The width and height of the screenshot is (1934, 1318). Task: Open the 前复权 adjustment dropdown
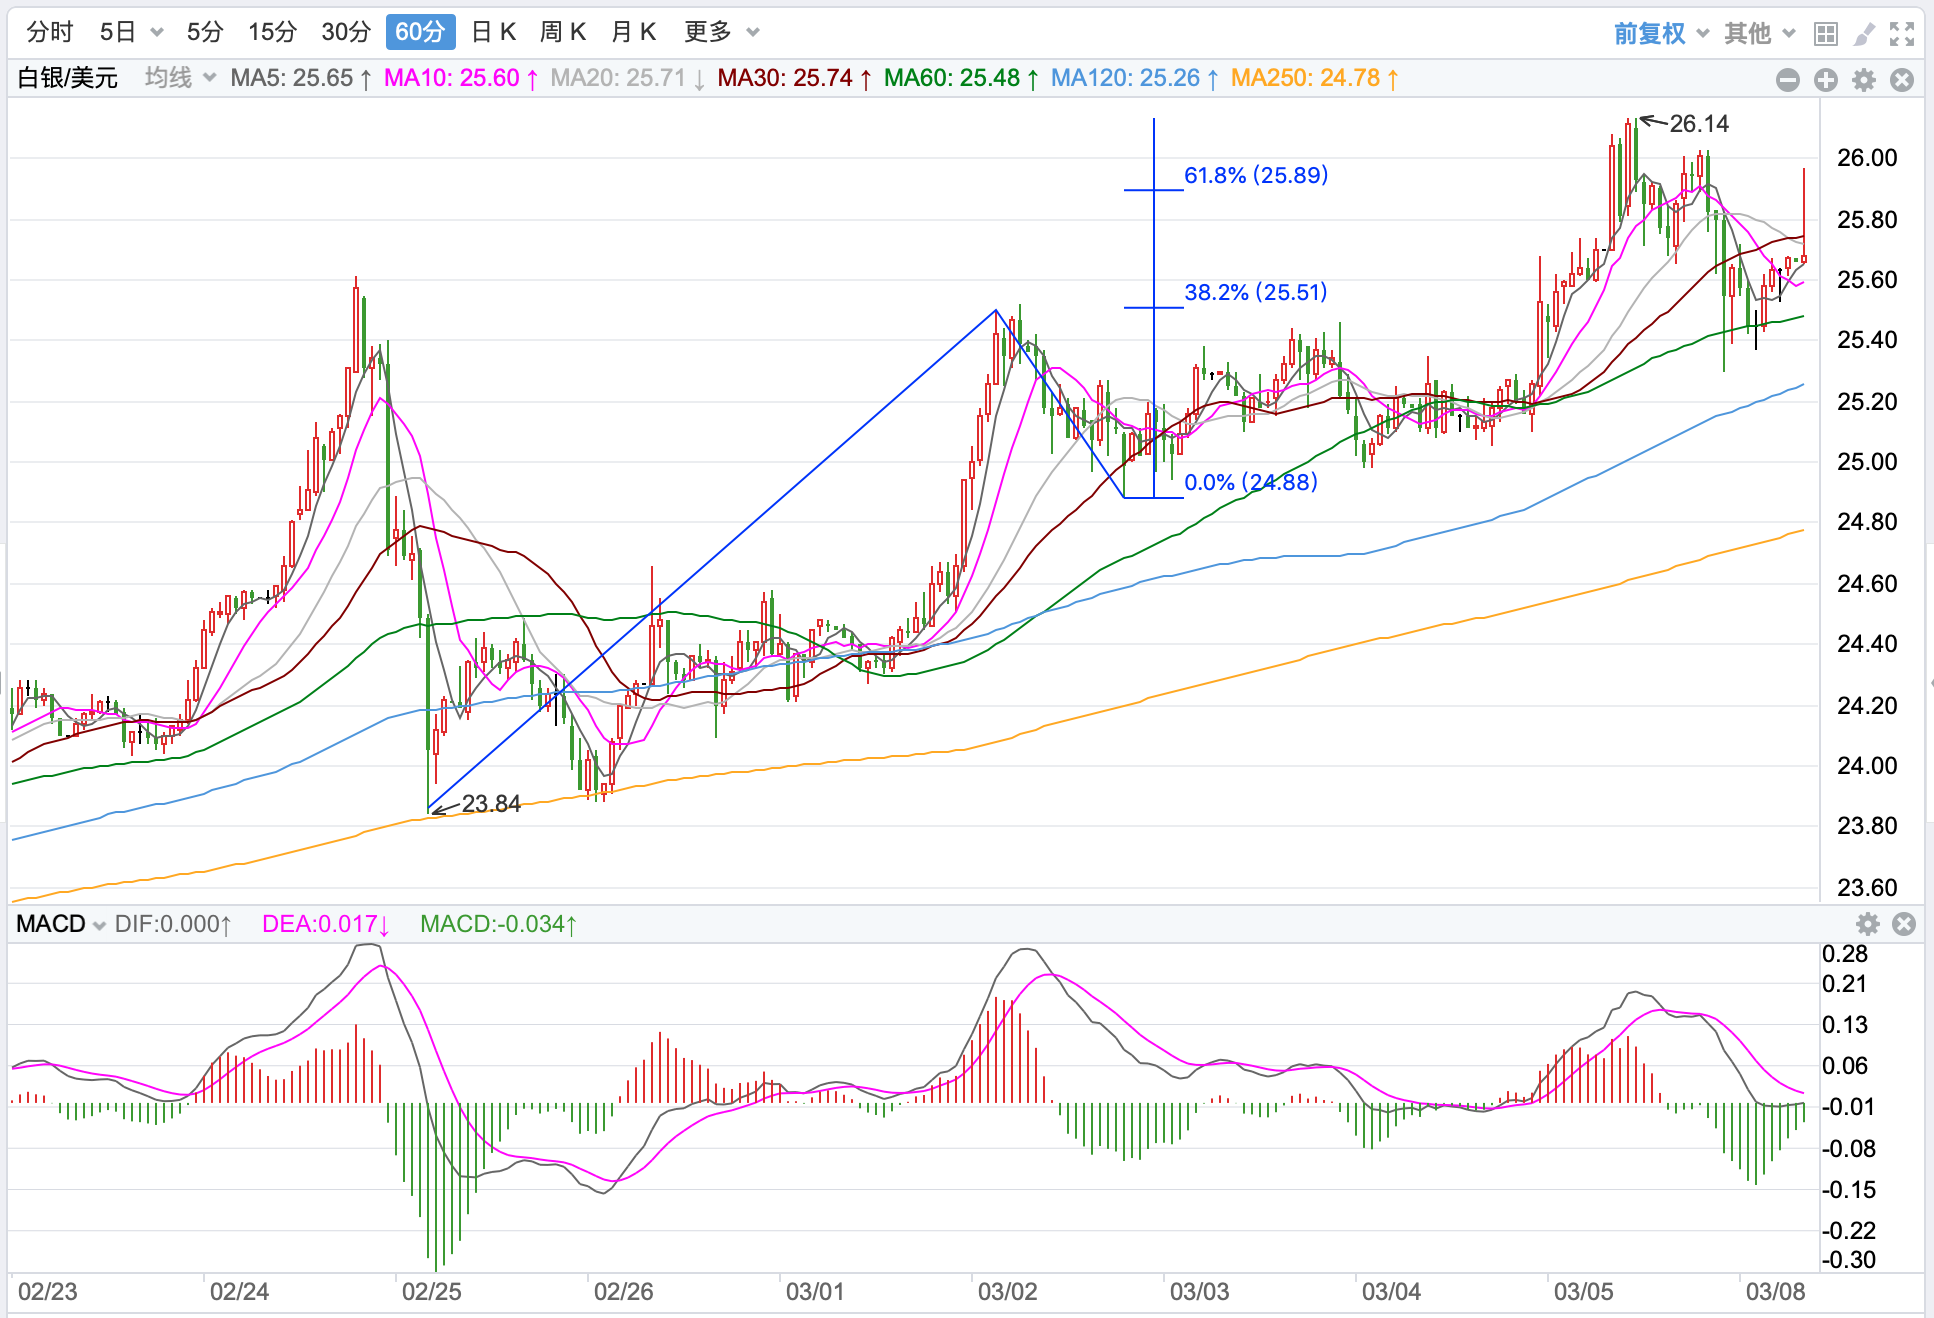[1662, 34]
